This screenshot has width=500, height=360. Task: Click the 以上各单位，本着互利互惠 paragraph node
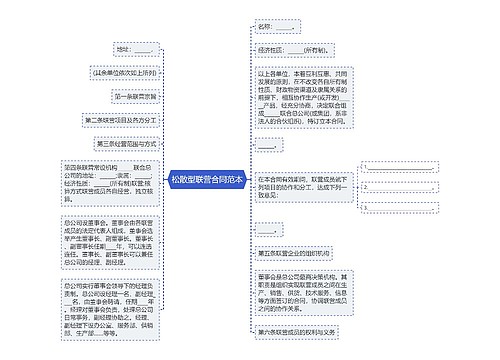(304, 98)
